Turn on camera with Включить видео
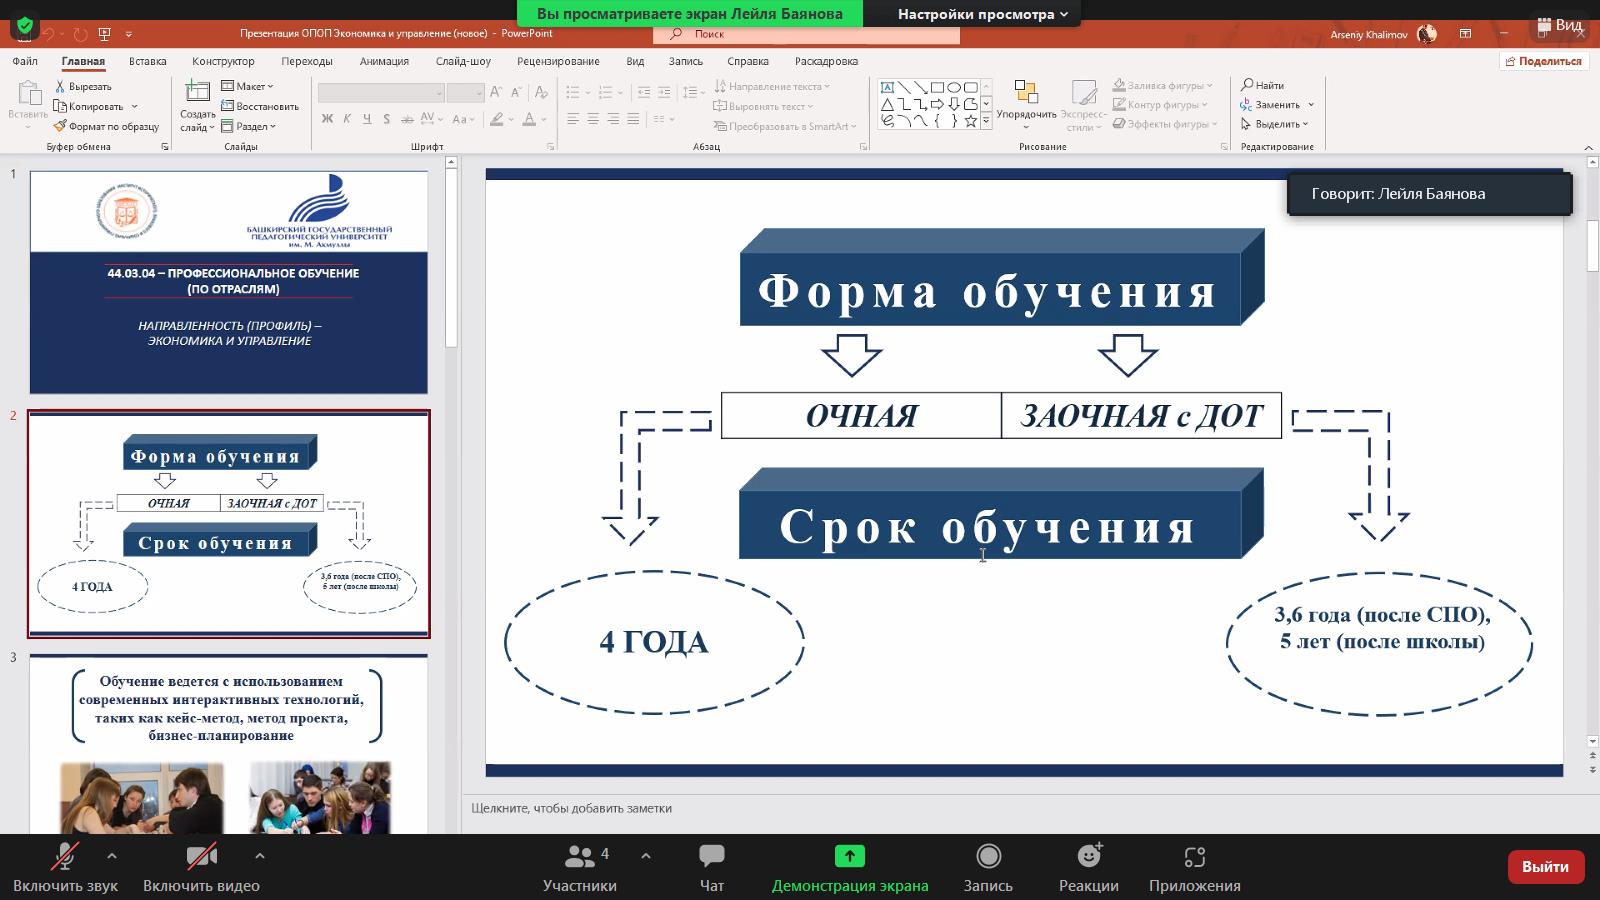The width and height of the screenshot is (1600, 900). point(201,857)
